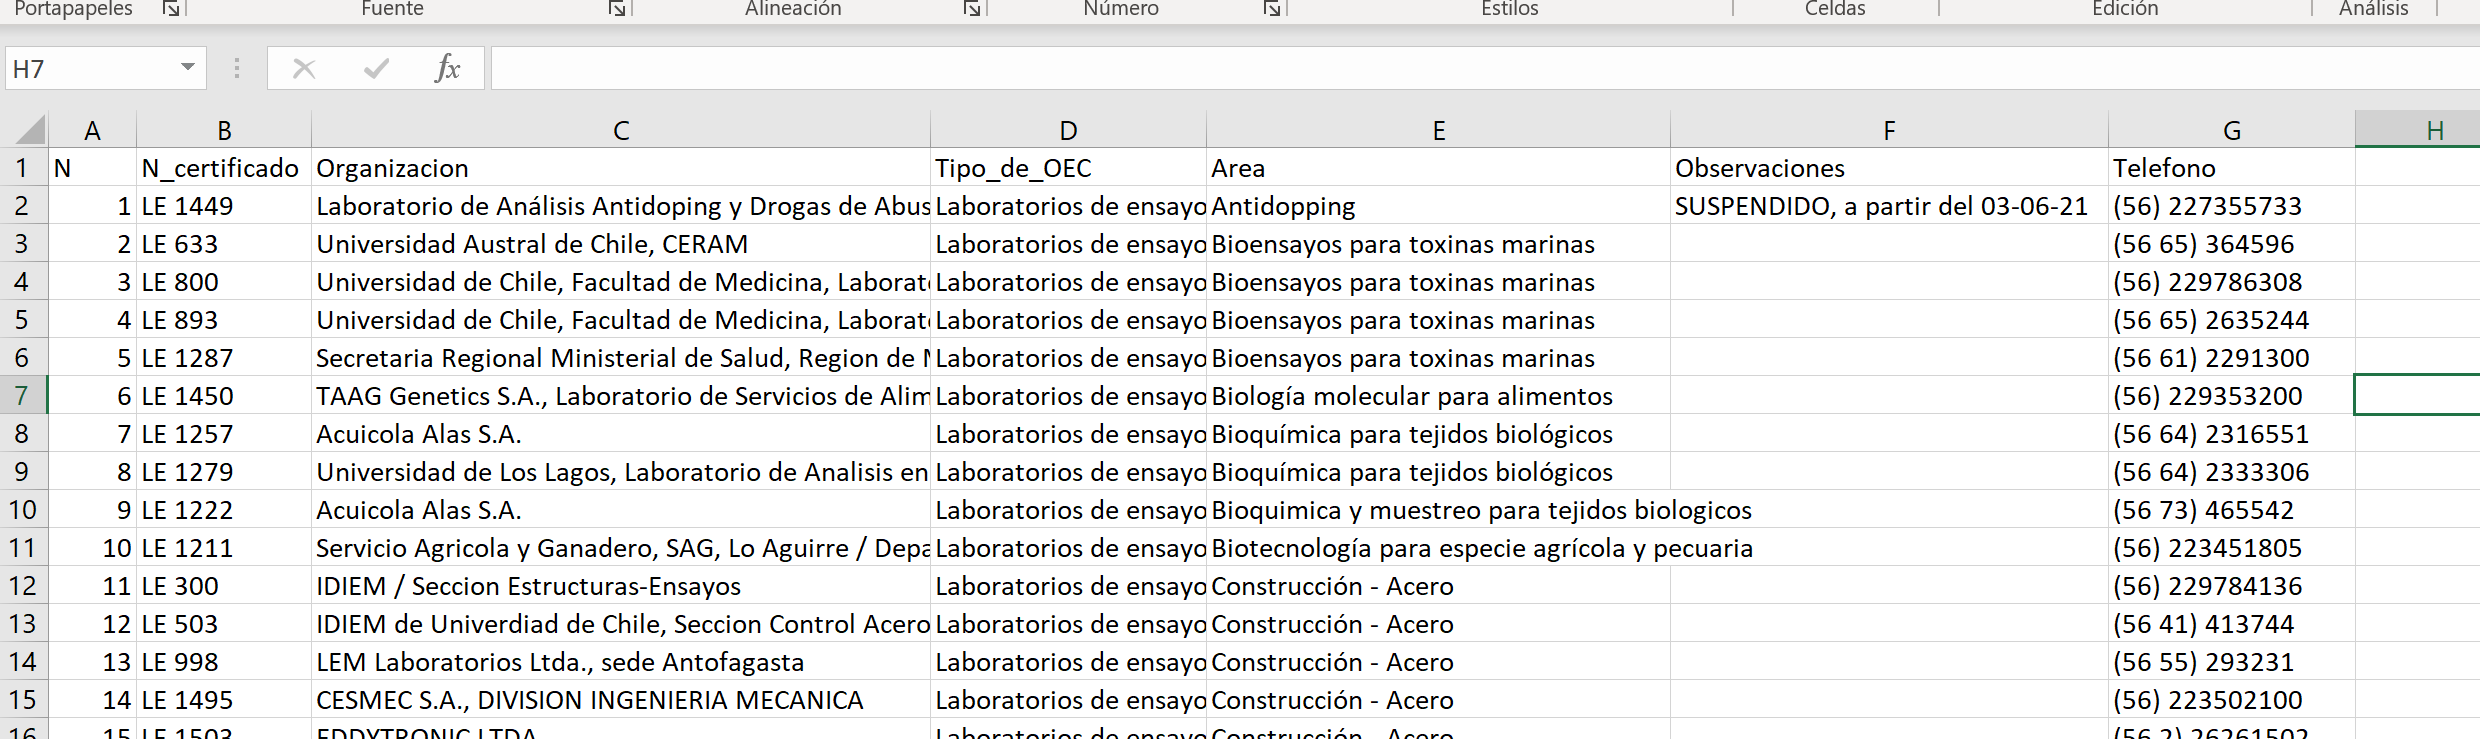Click the Insert Function fx icon
This screenshot has width=2480, height=739.
[x=447, y=68]
